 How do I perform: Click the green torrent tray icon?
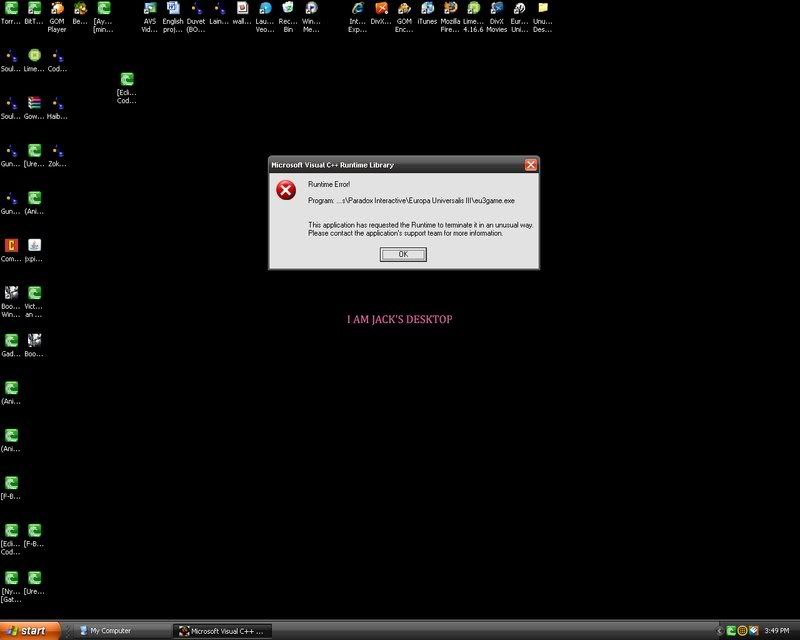pos(731,631)
